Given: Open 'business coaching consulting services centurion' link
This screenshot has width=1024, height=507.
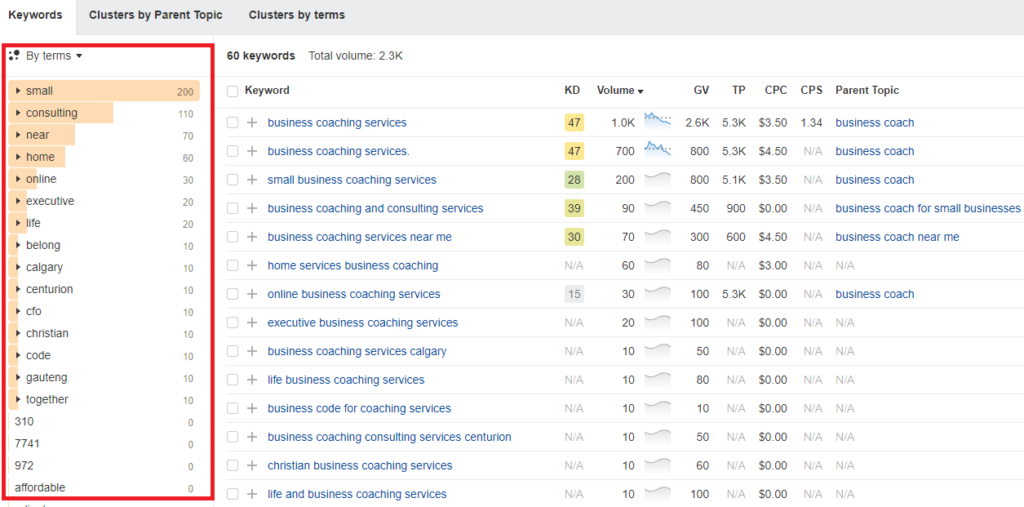Looking at the screenshot, I should [x=389, y=437].
